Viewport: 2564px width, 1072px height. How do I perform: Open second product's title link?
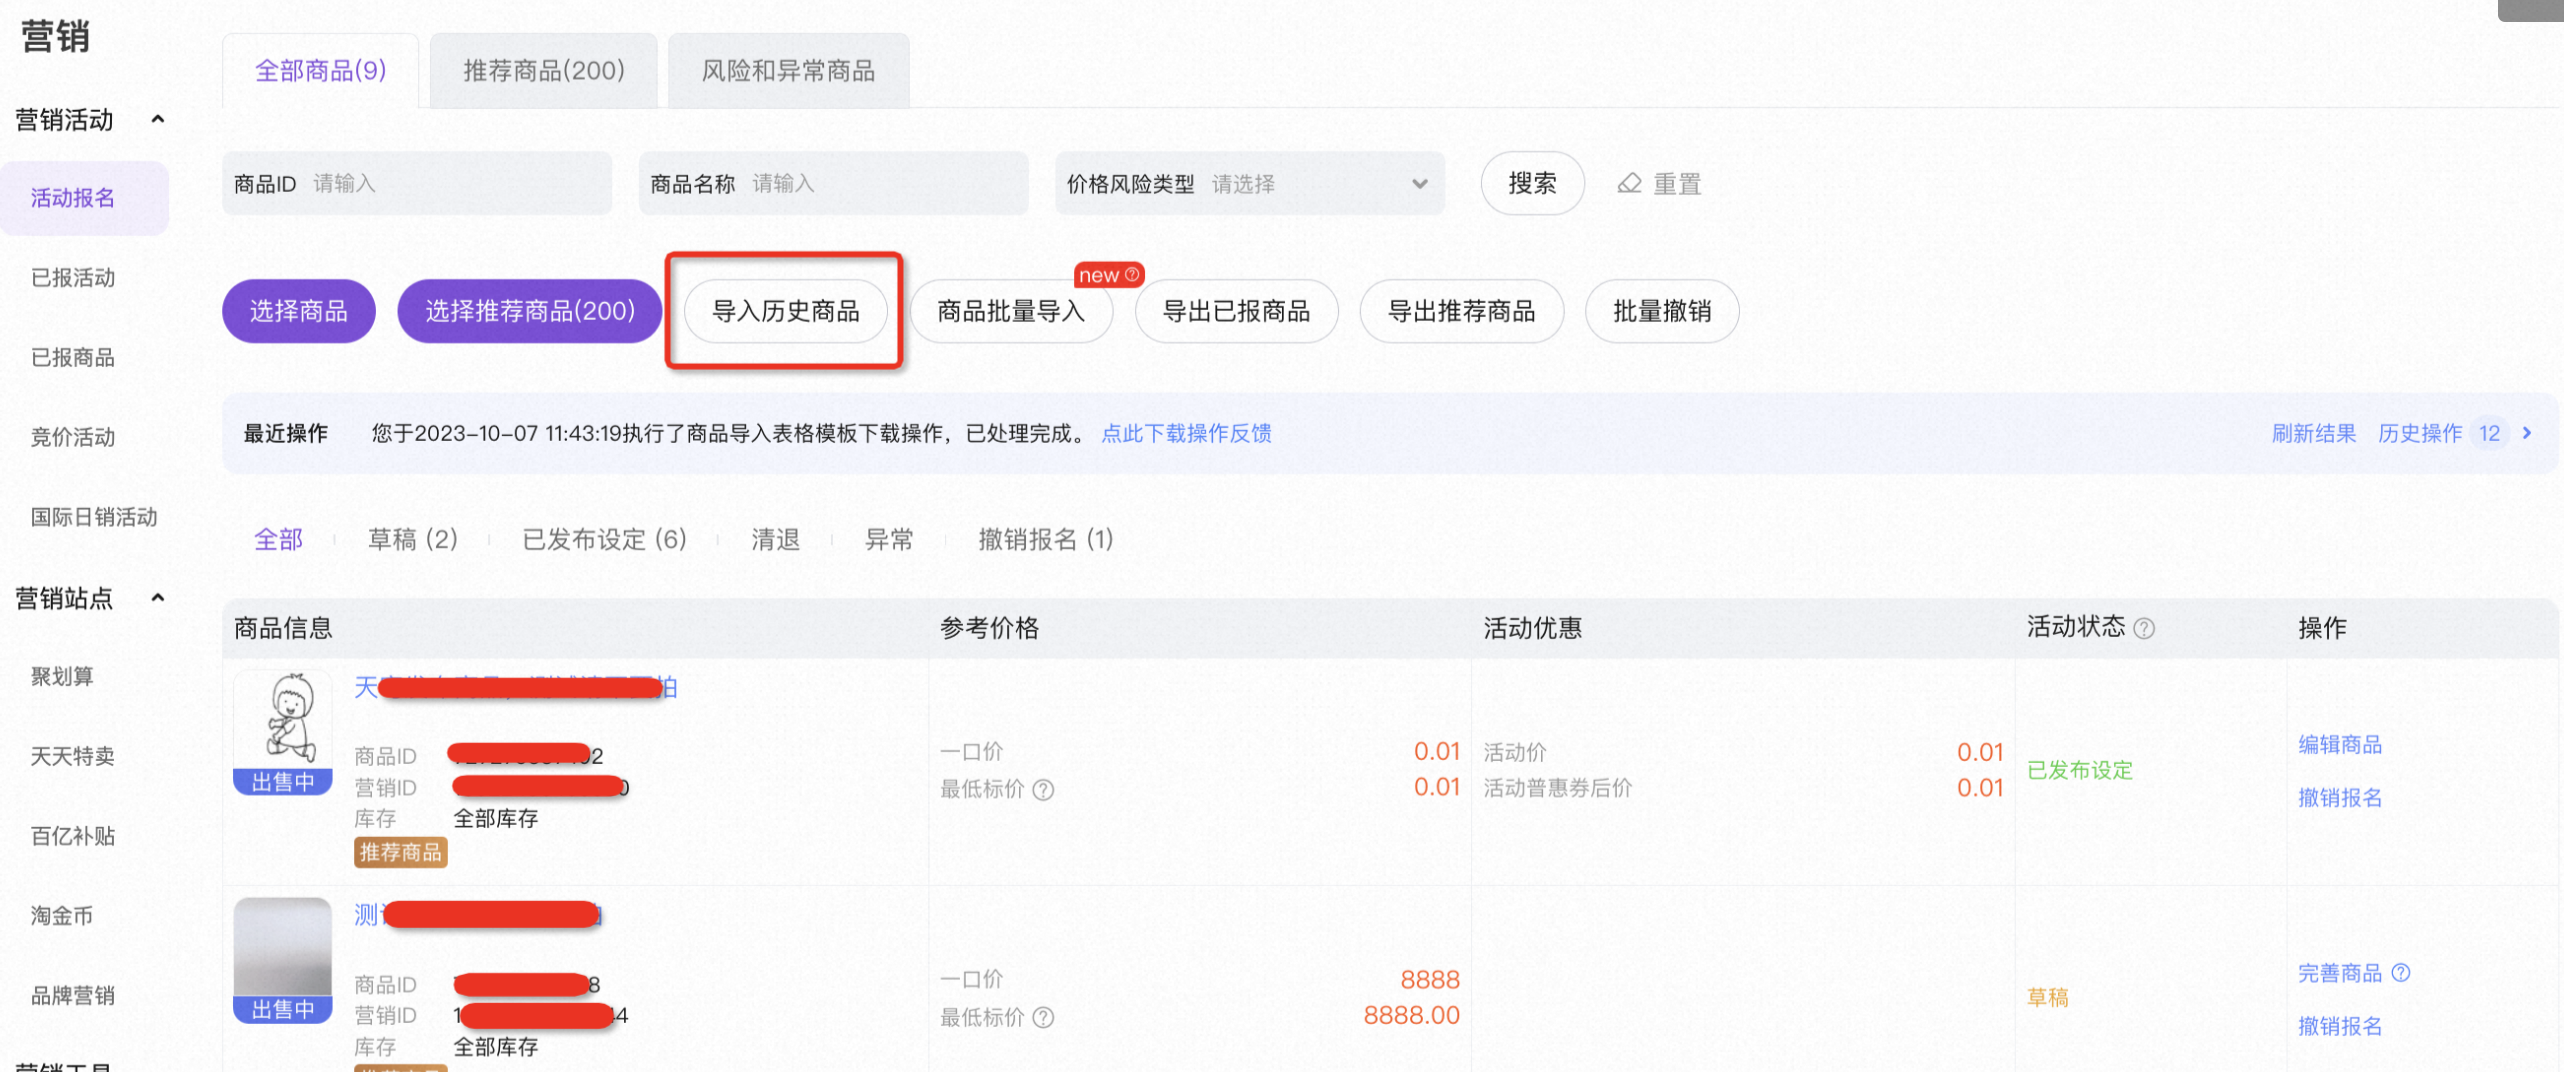478,915
